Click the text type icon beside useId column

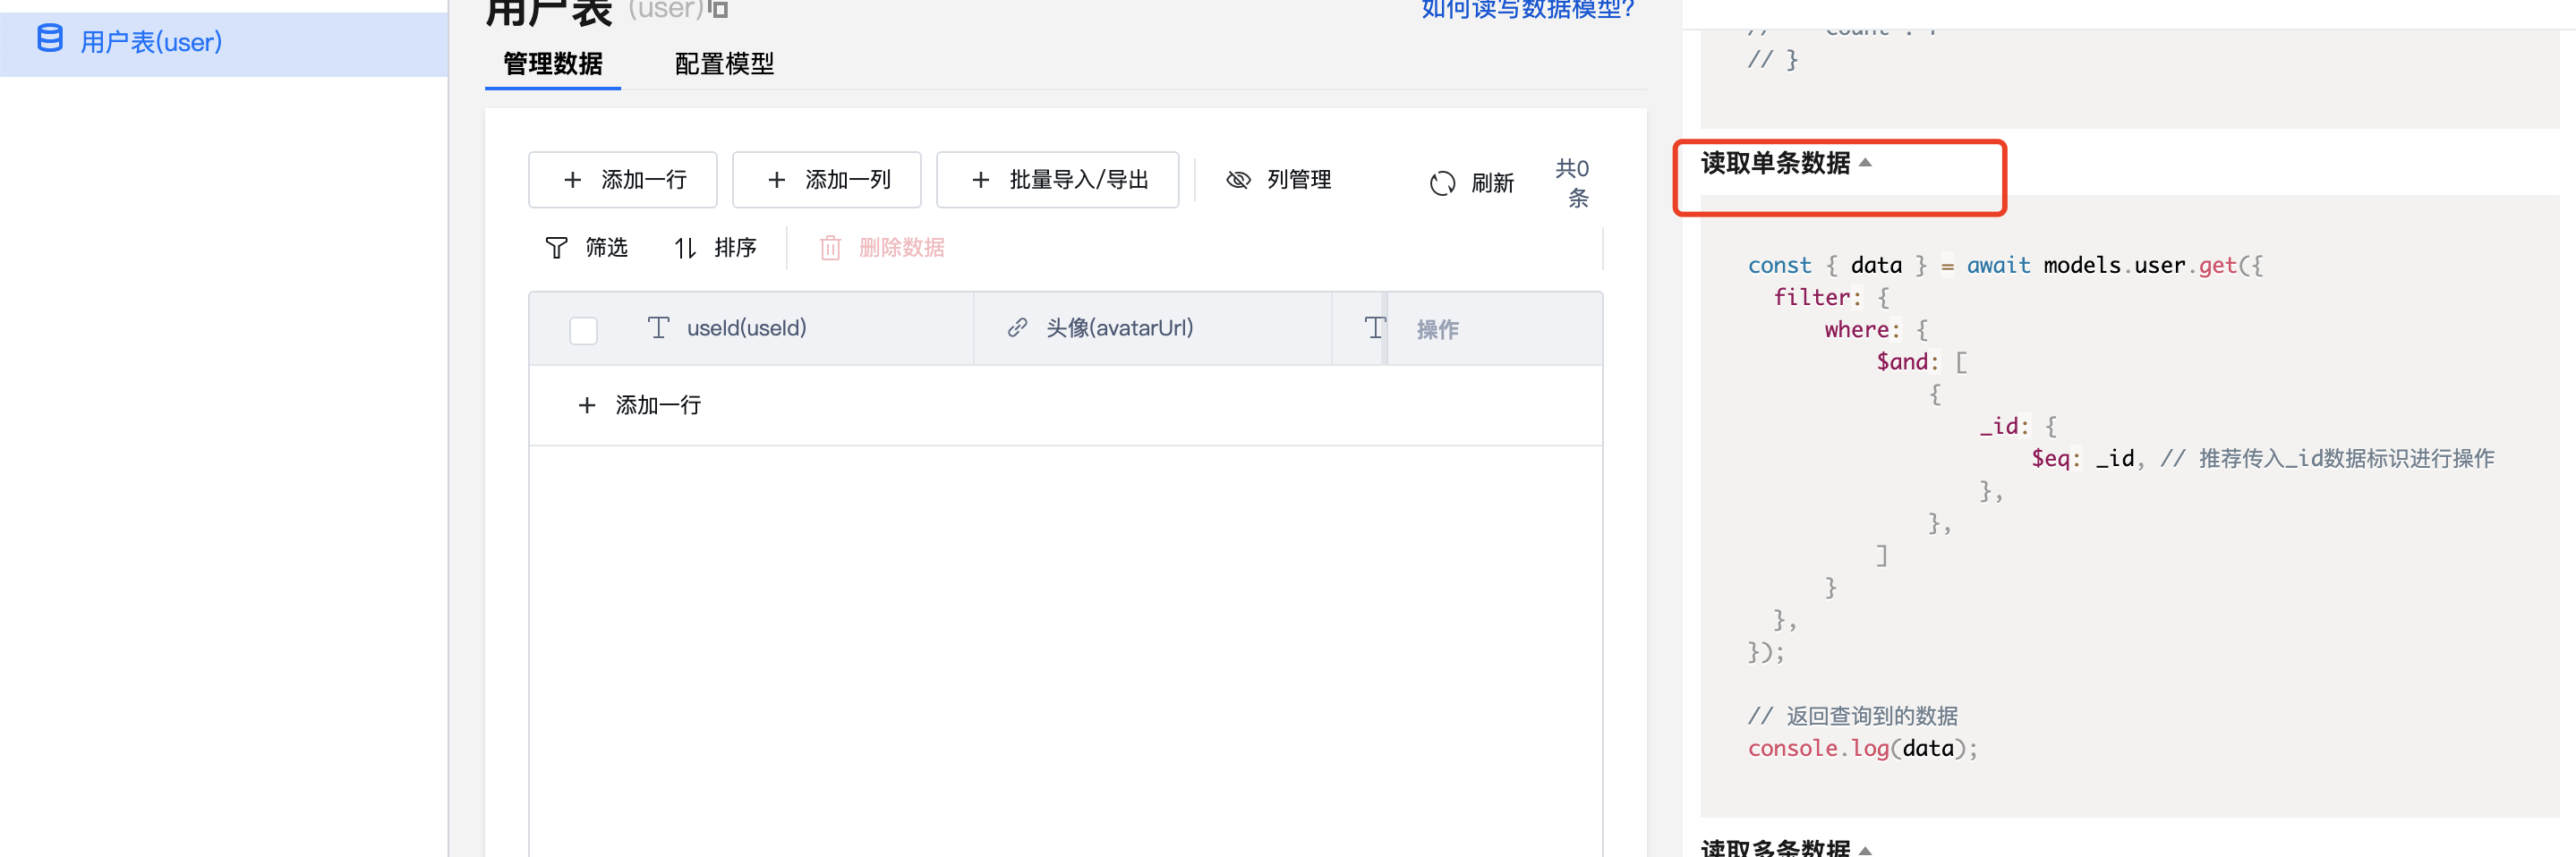pos(658,328)
